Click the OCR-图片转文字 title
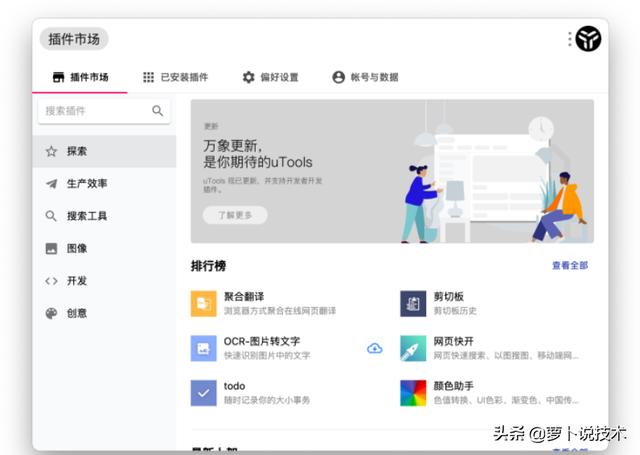640x455 pixels. coord(262,341)
